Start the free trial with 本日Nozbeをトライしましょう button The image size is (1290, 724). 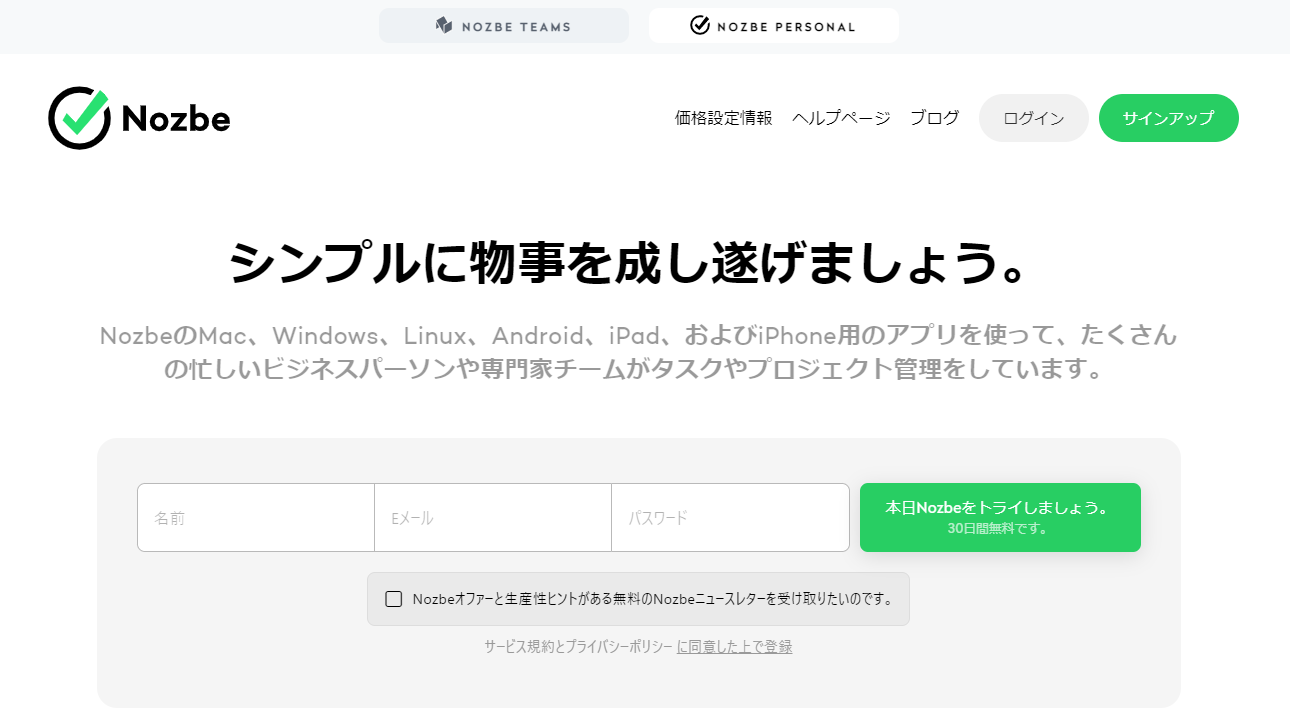[999, 517]
